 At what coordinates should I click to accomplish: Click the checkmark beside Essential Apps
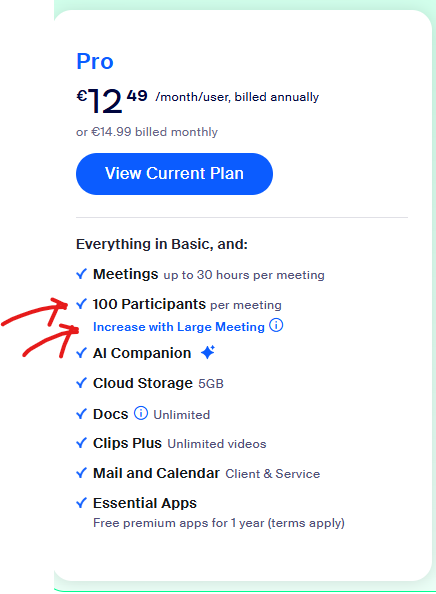click(x=81, y=503)
